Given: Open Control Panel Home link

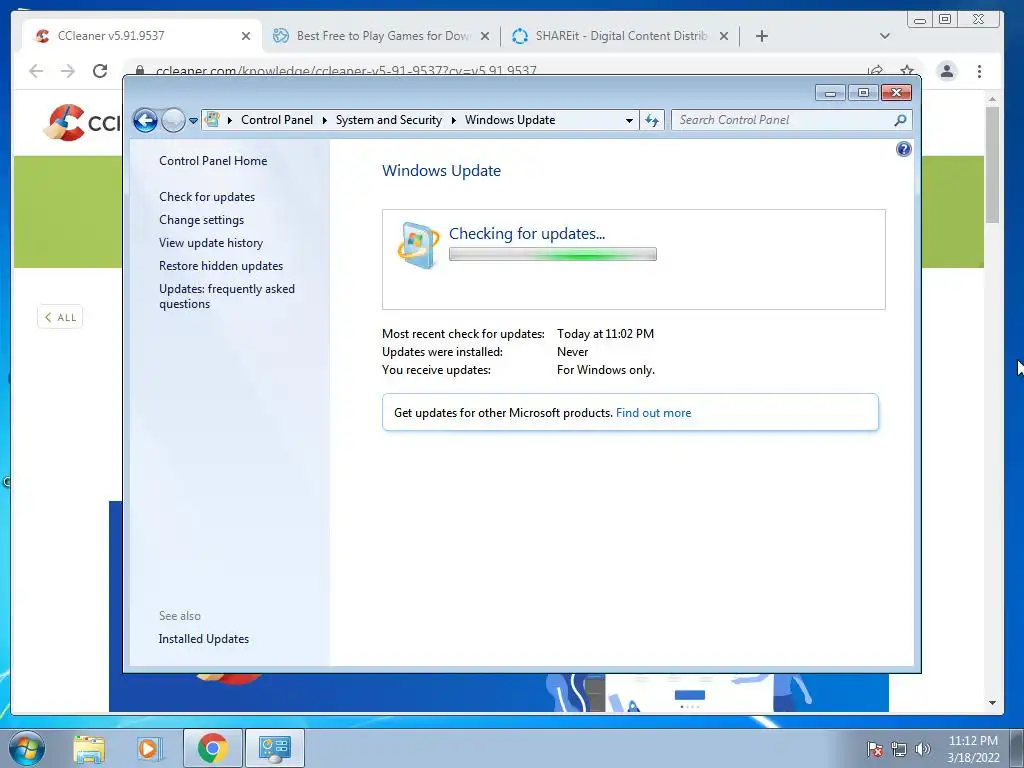Looking at the screenshot, I should (213, 161).
